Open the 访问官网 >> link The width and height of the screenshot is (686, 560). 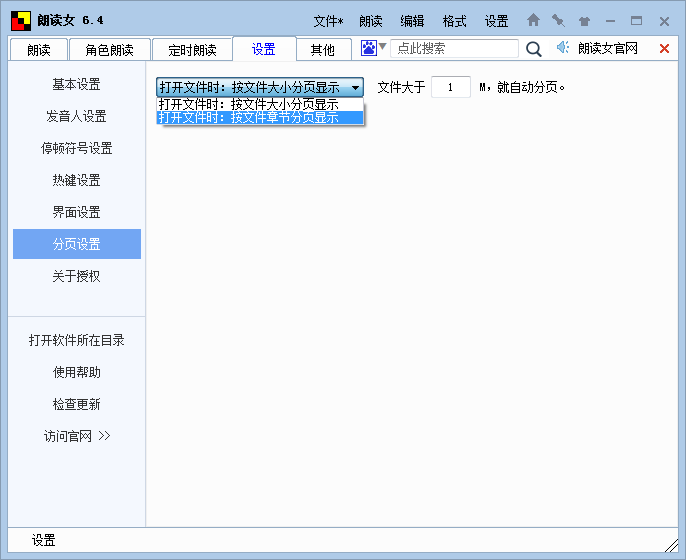pos(77,436)
